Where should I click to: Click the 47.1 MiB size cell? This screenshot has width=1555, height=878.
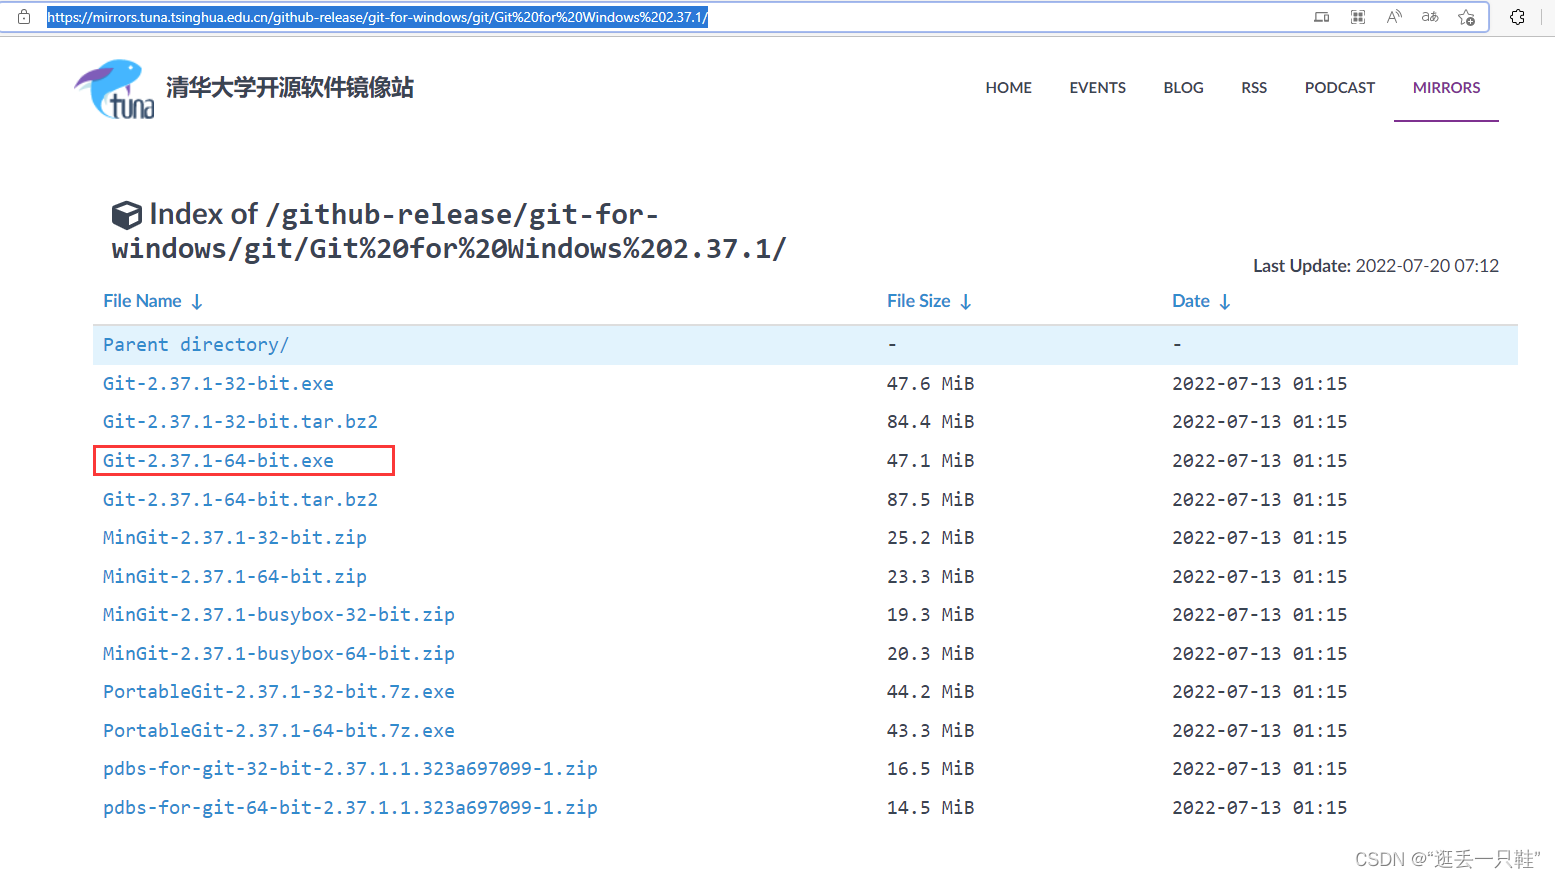930,461
